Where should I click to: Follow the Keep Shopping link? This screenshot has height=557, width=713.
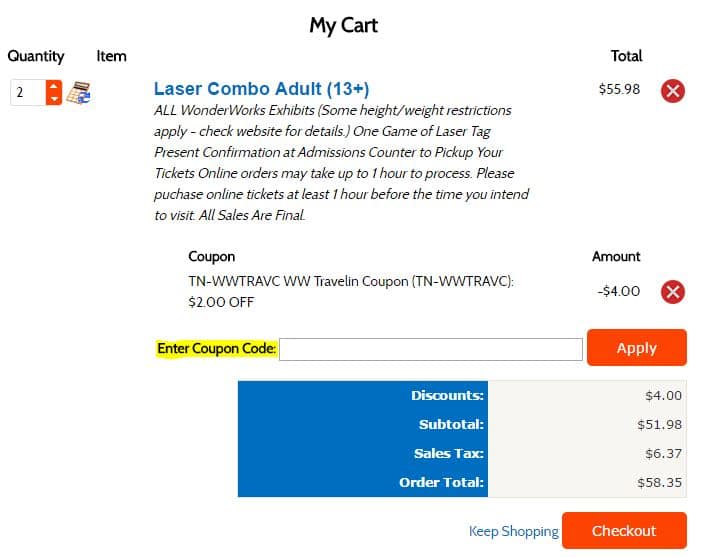tap(513, 531)
